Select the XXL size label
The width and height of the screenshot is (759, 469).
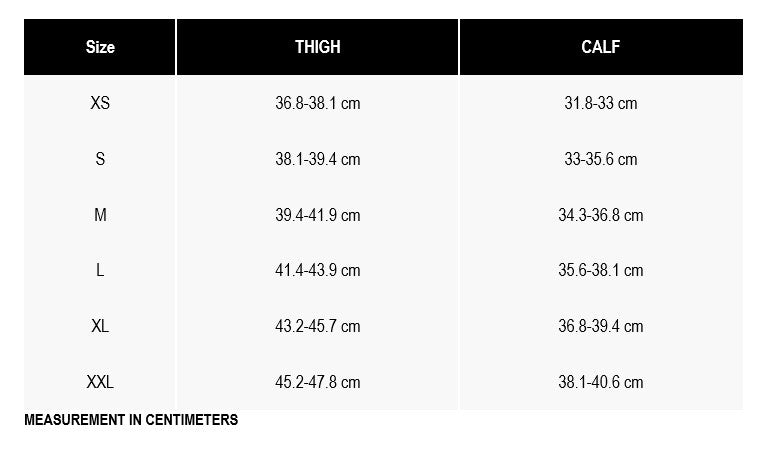[100, 382]
